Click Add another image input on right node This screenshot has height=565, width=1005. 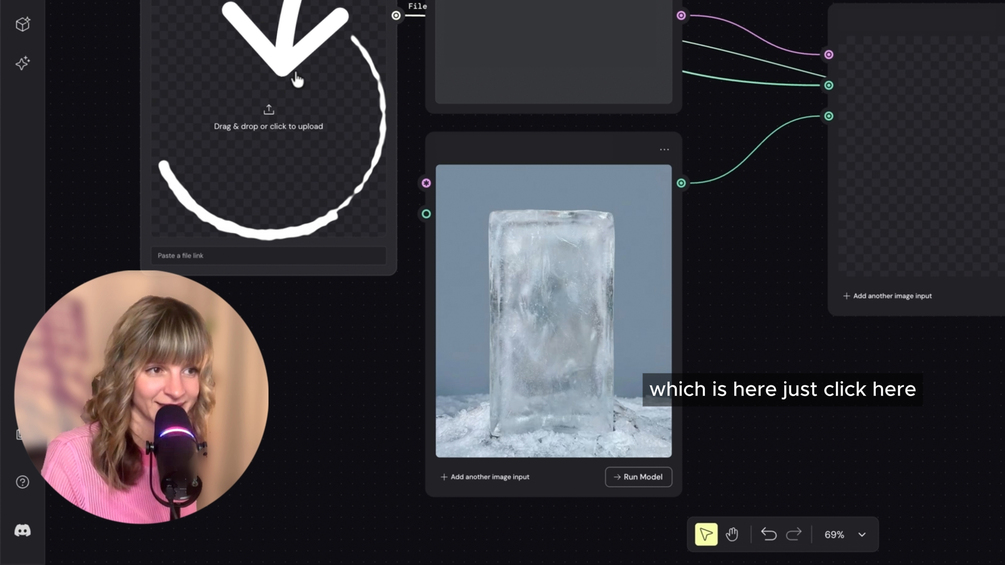888,296
